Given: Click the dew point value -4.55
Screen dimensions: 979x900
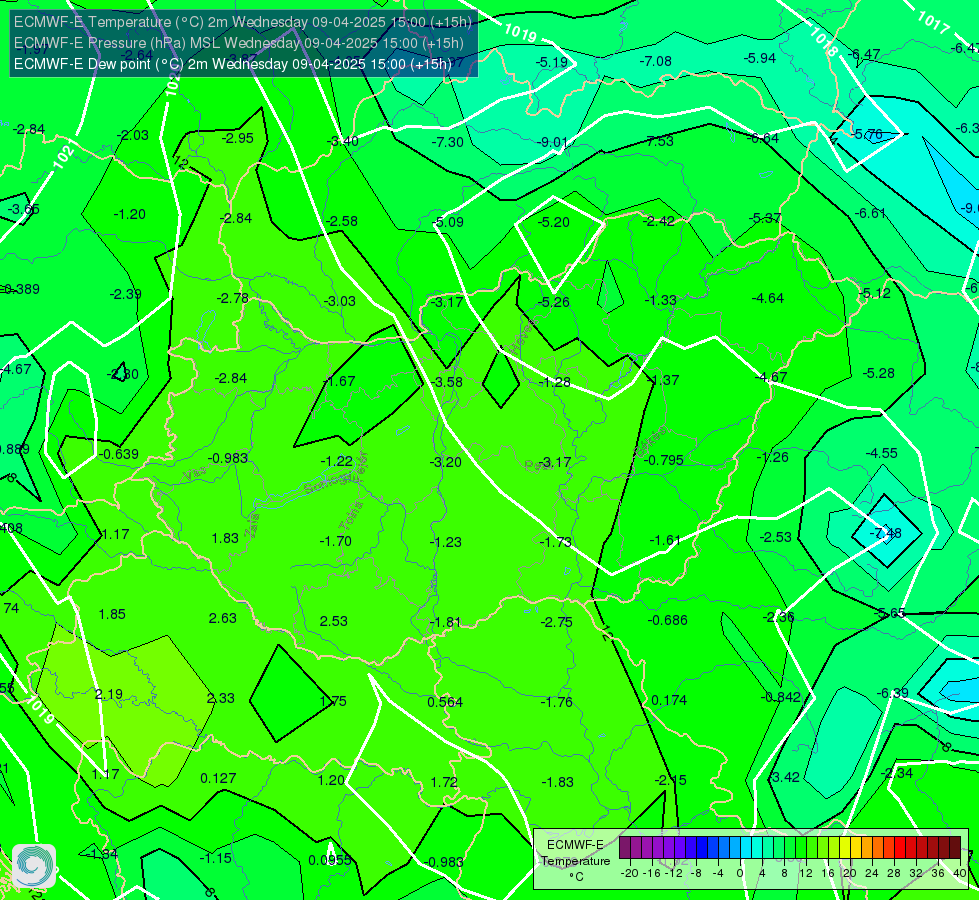Looking at the screenshot, I should tap(882, 453).
